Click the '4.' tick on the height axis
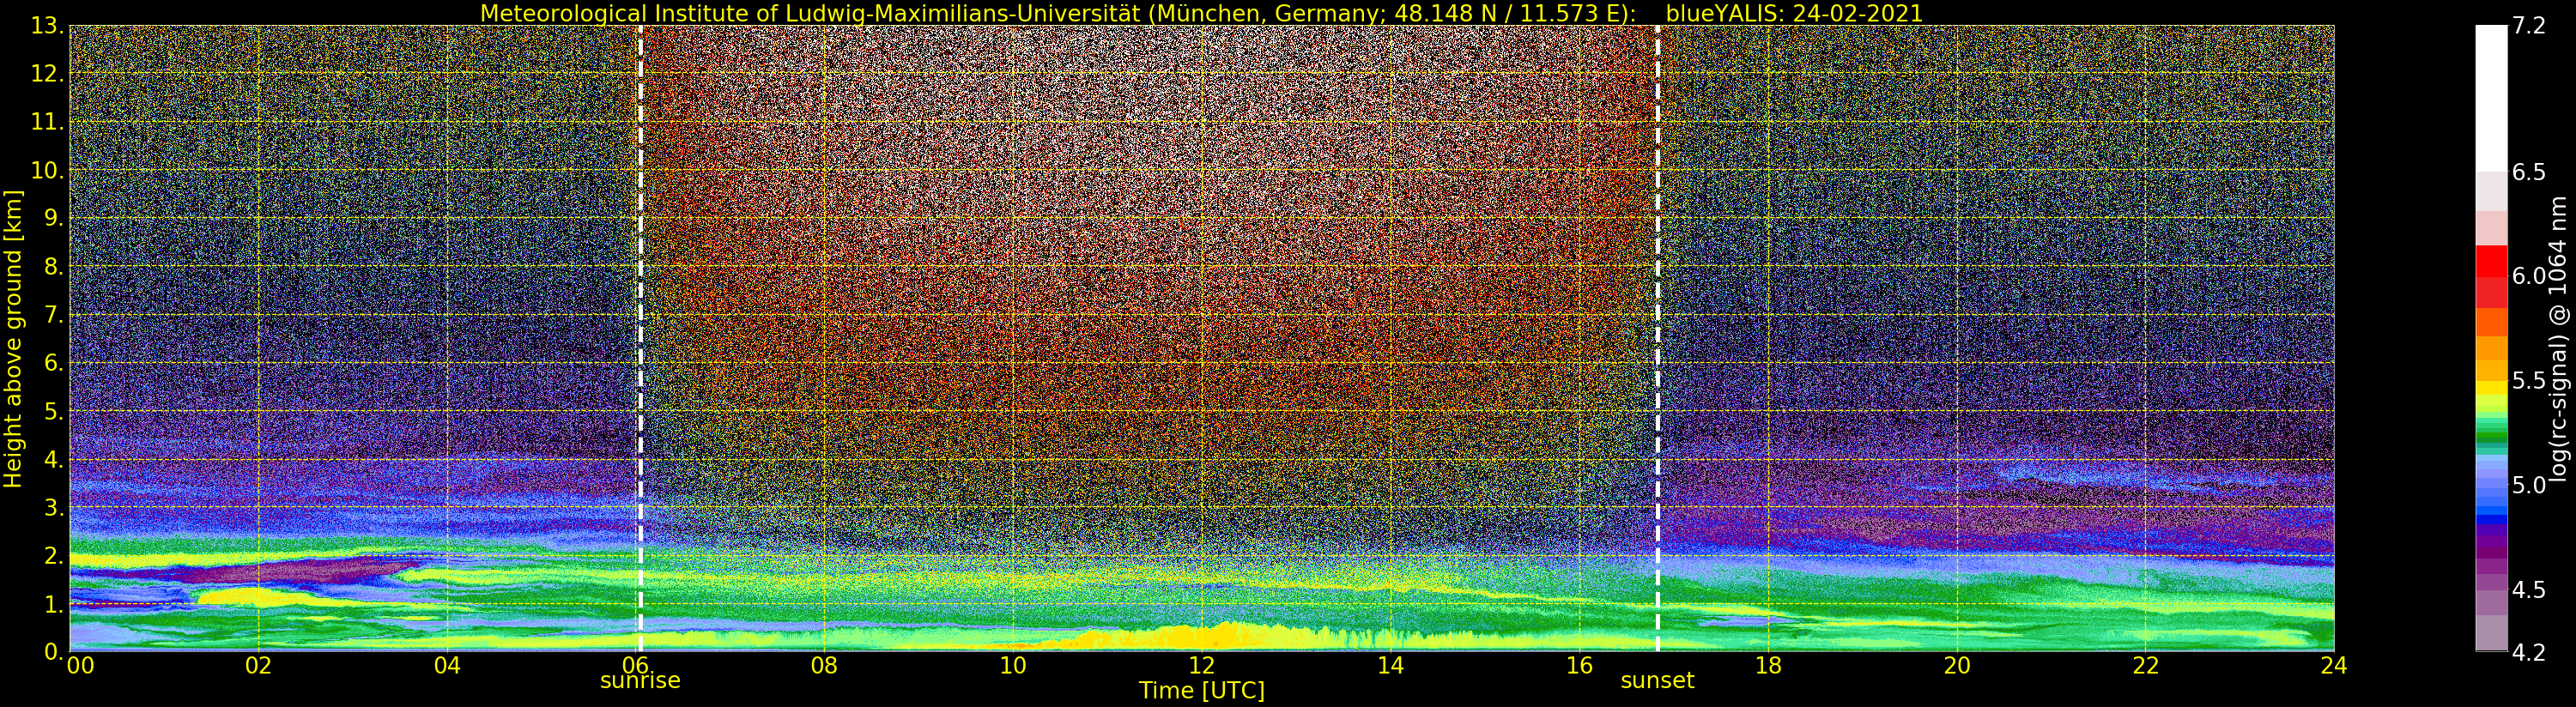 point(55,459)
